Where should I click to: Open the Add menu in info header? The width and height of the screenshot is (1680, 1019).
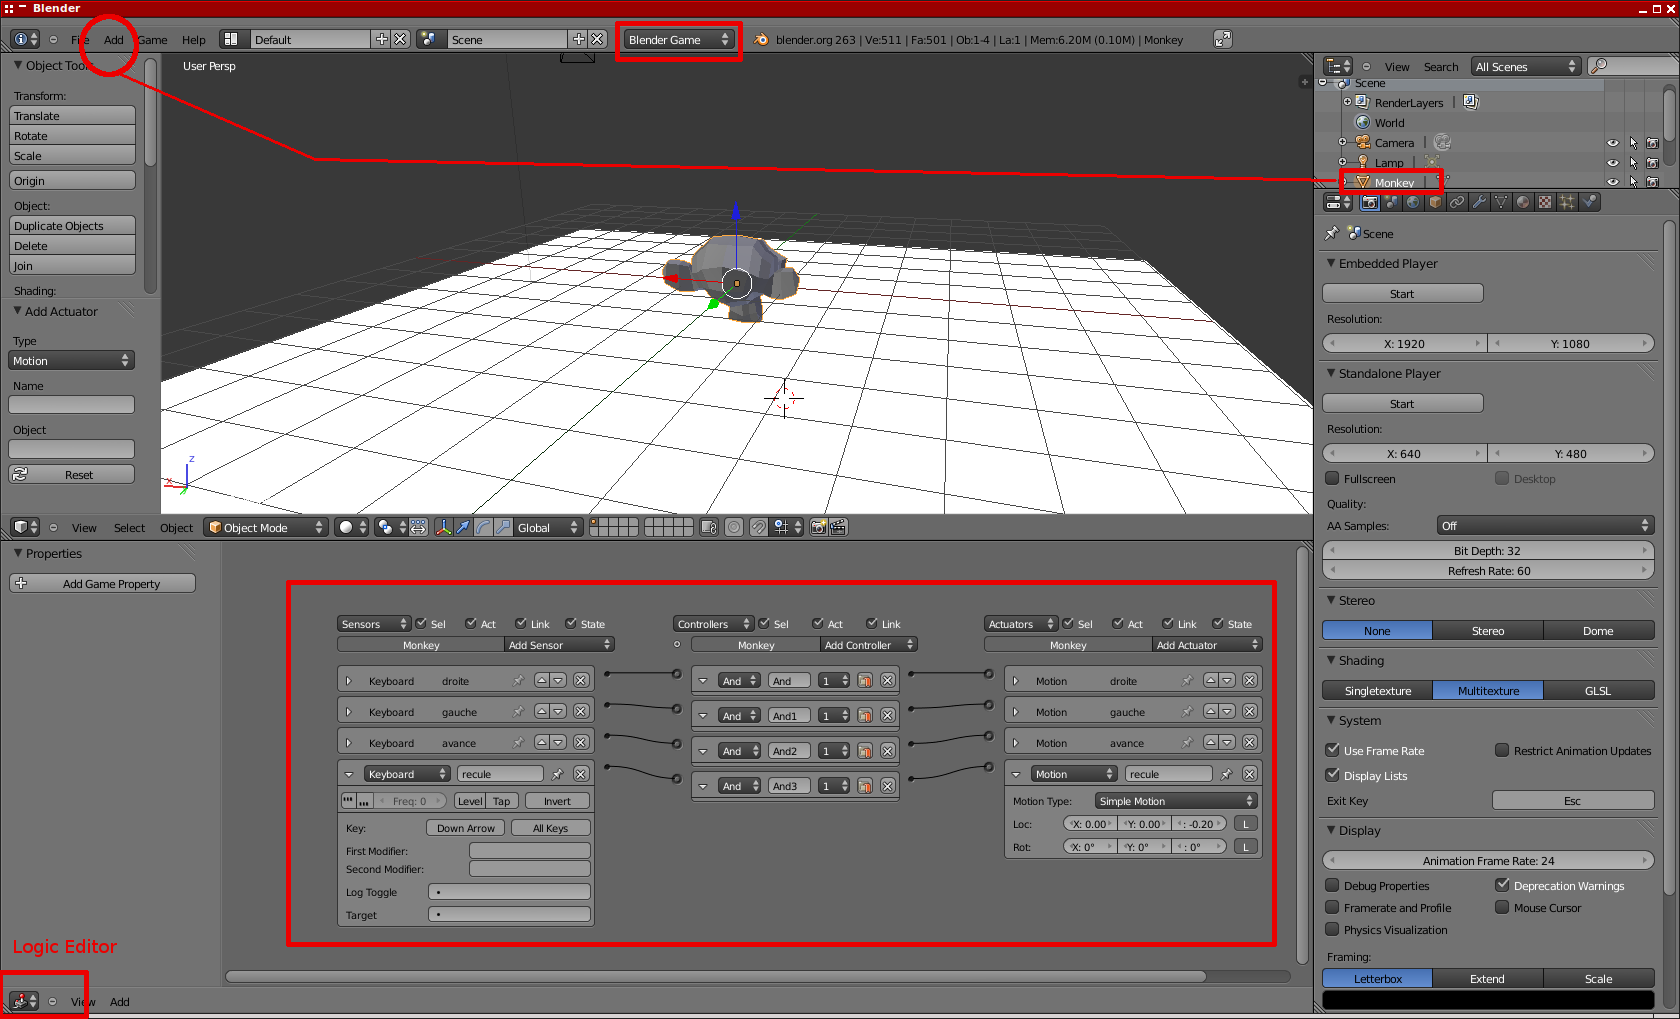114,40
